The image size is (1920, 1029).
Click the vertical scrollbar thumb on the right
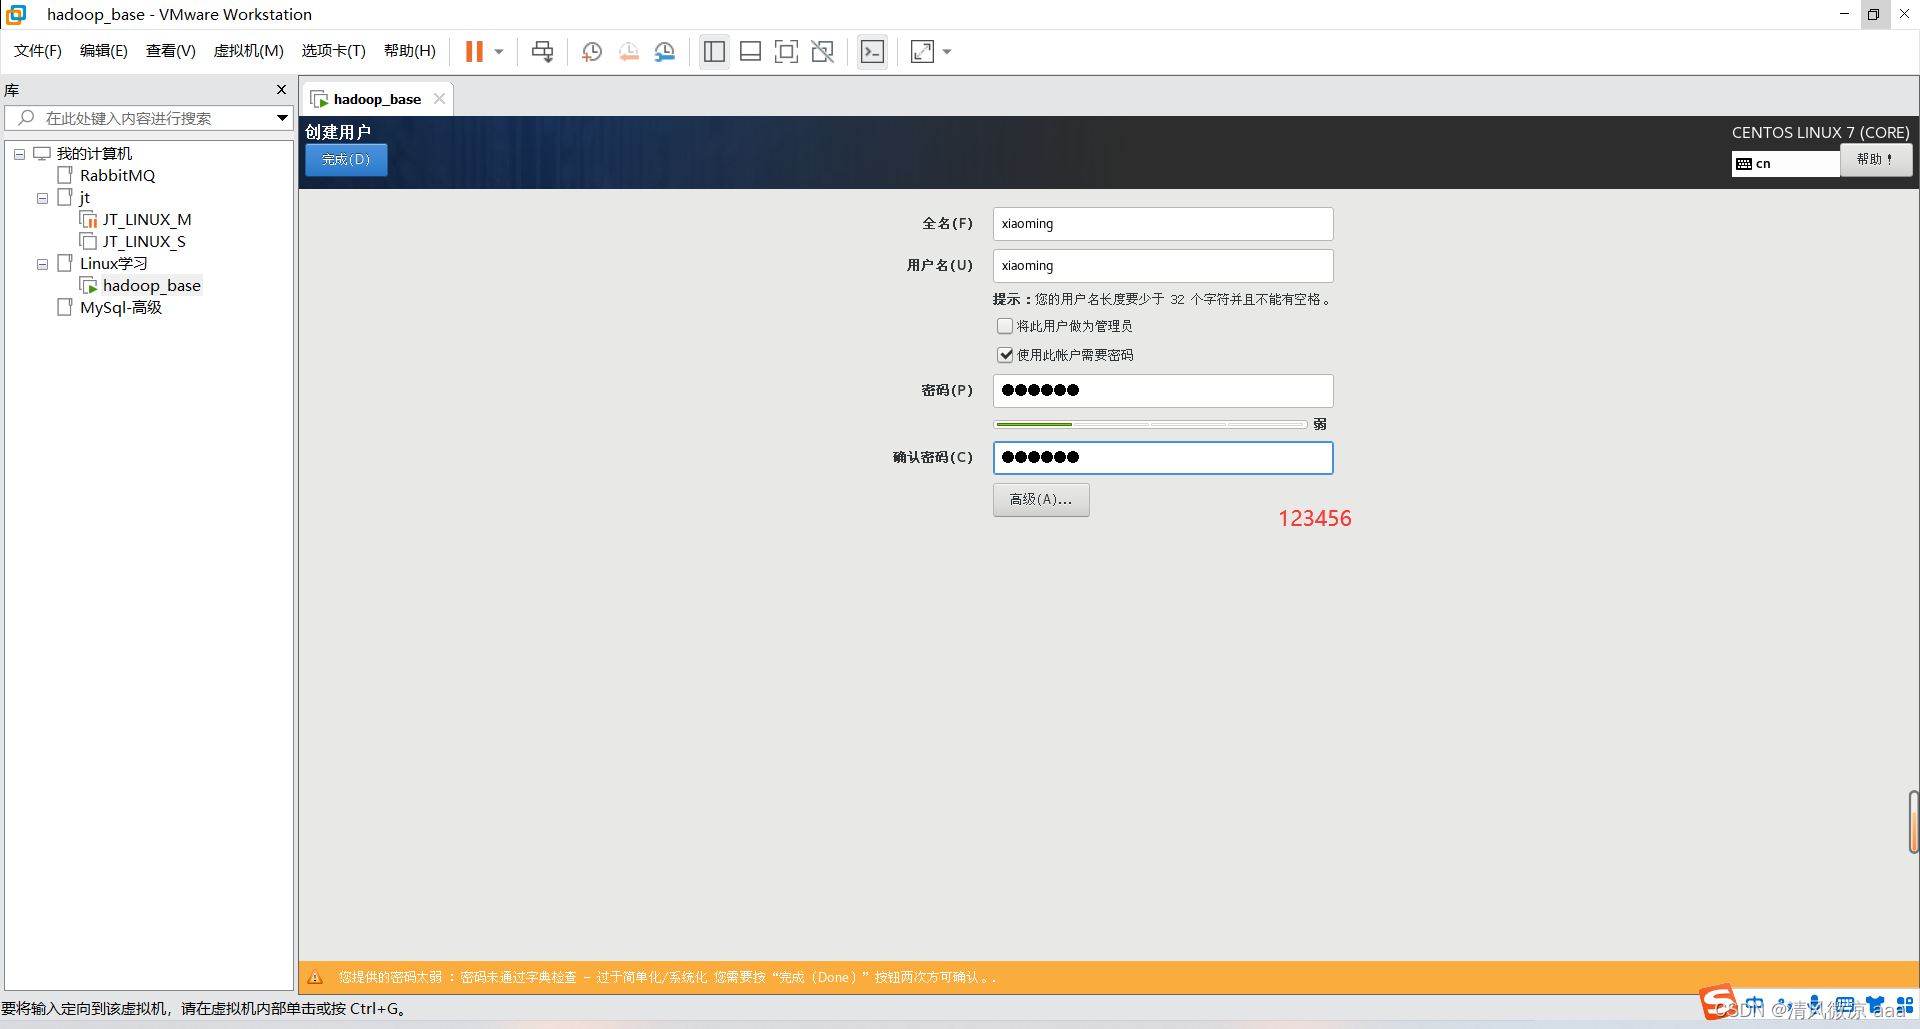[1913, 822]
